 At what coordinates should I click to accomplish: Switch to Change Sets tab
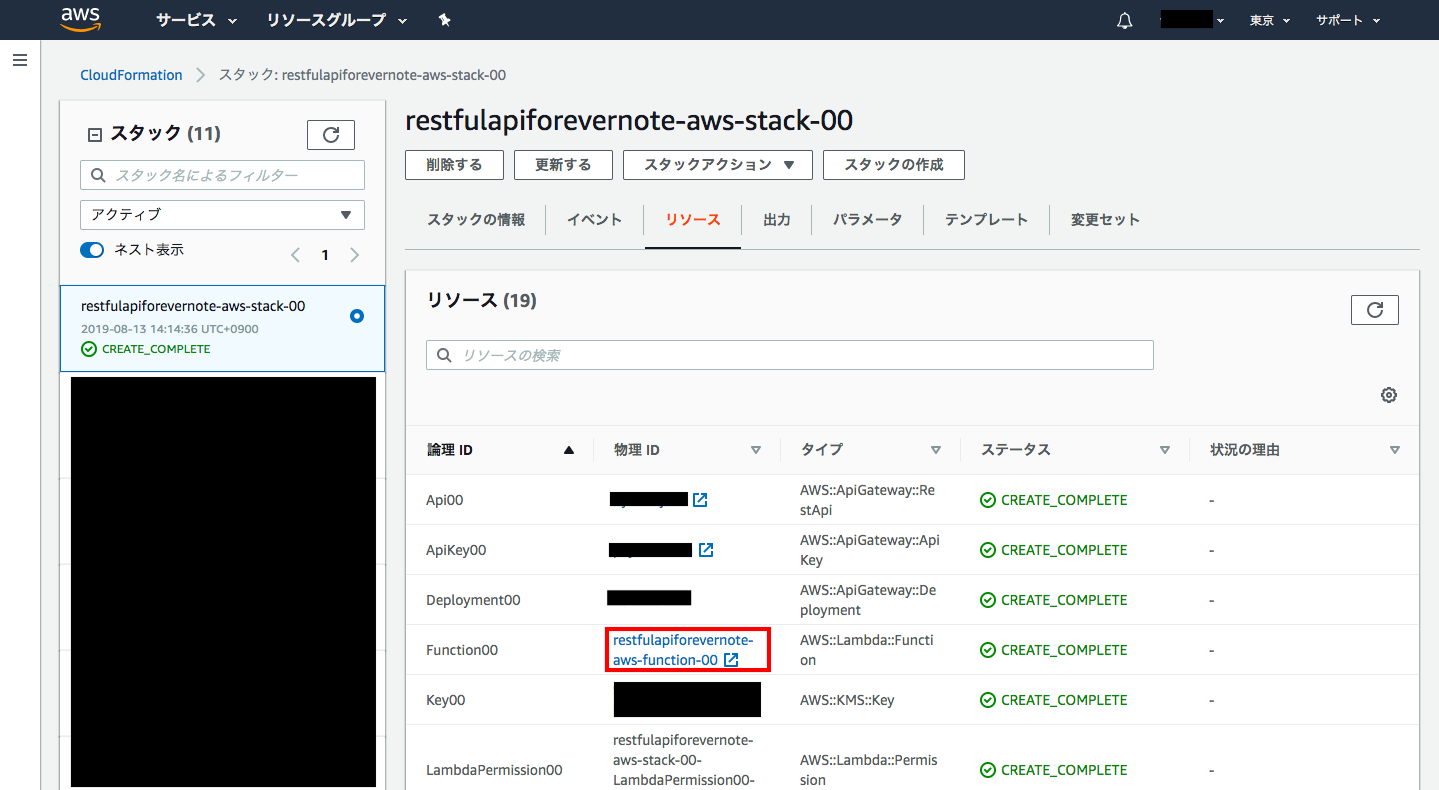click(1105, 220)
